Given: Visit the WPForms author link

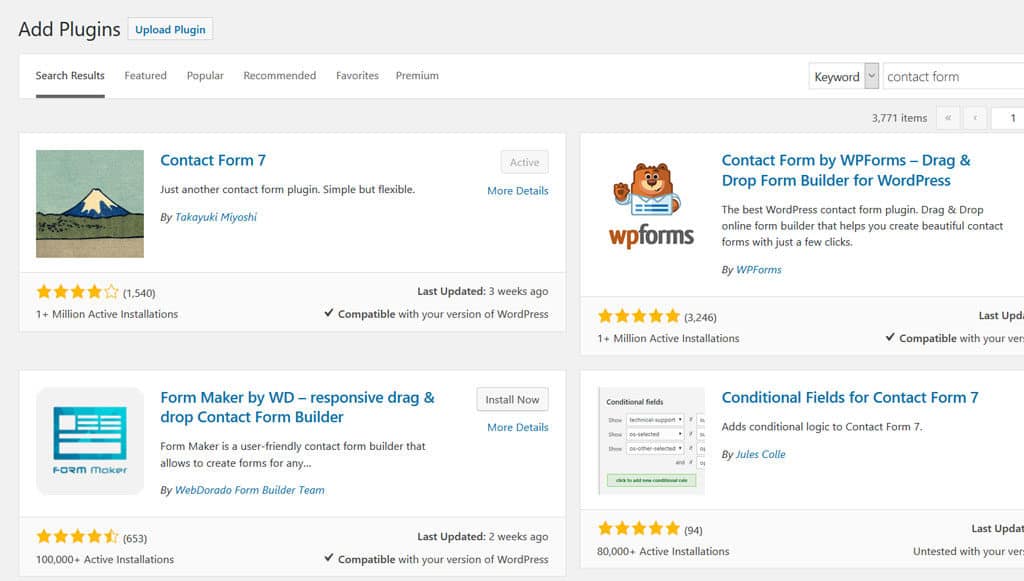Looking at the screenshot, I should (x=758, y=270).
